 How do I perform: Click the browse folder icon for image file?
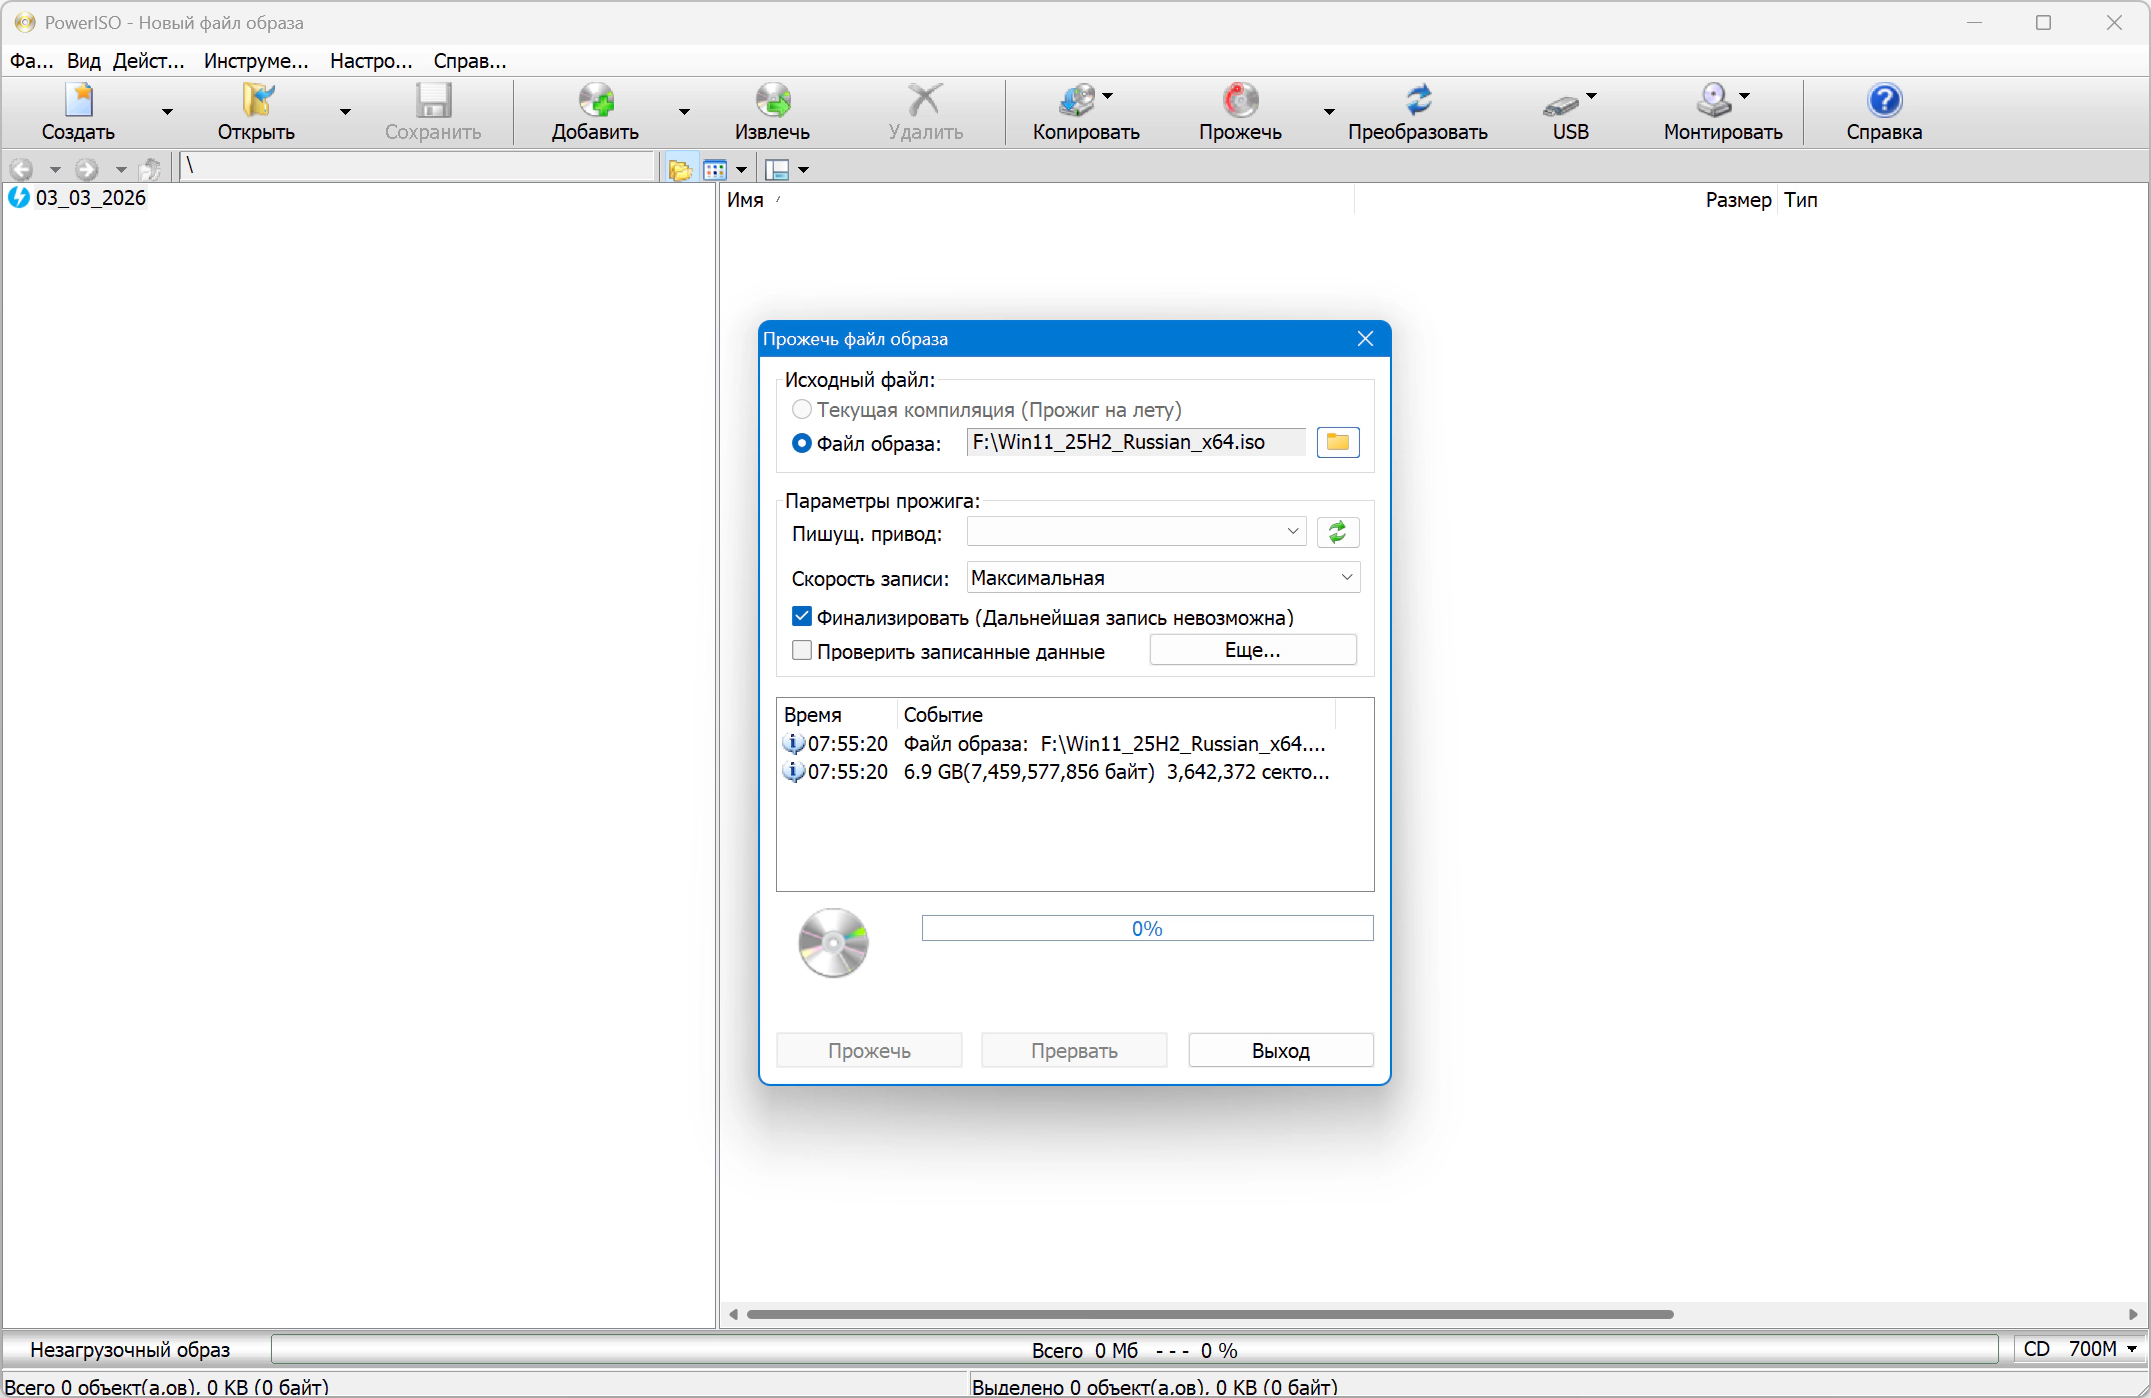click(x=1337, y=442)
